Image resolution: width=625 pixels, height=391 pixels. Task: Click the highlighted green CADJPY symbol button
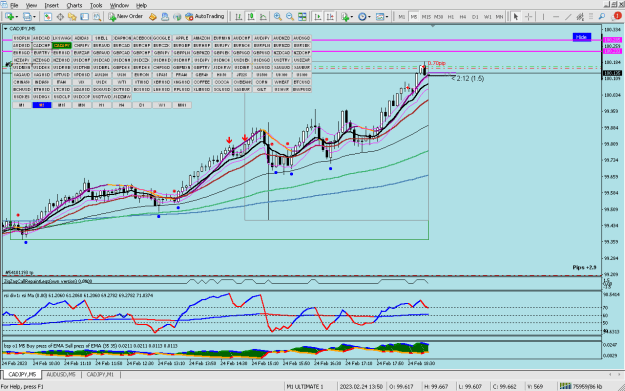[x=62, y=45]
